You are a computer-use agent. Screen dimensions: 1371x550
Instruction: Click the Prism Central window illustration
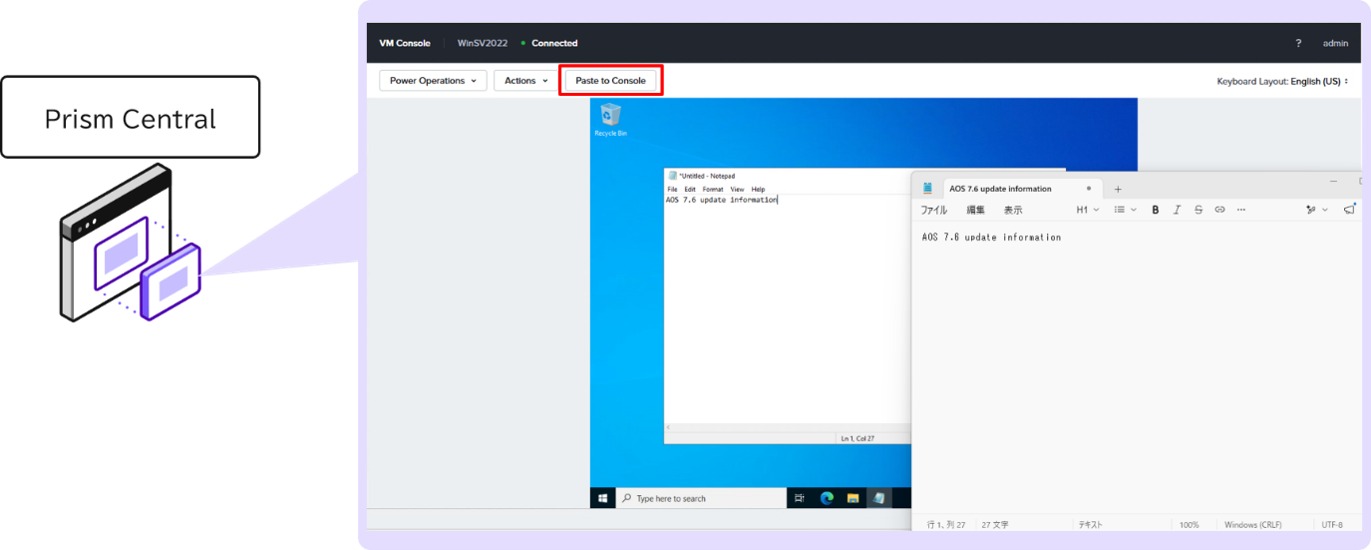point(129,242)
